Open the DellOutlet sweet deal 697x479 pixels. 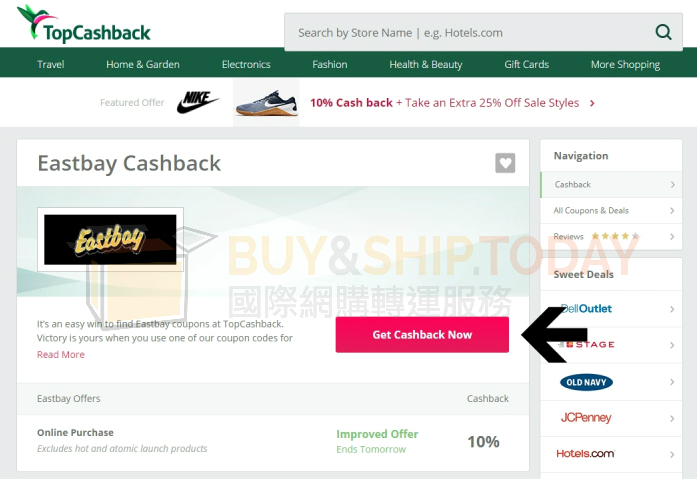[x=586, y=308]
